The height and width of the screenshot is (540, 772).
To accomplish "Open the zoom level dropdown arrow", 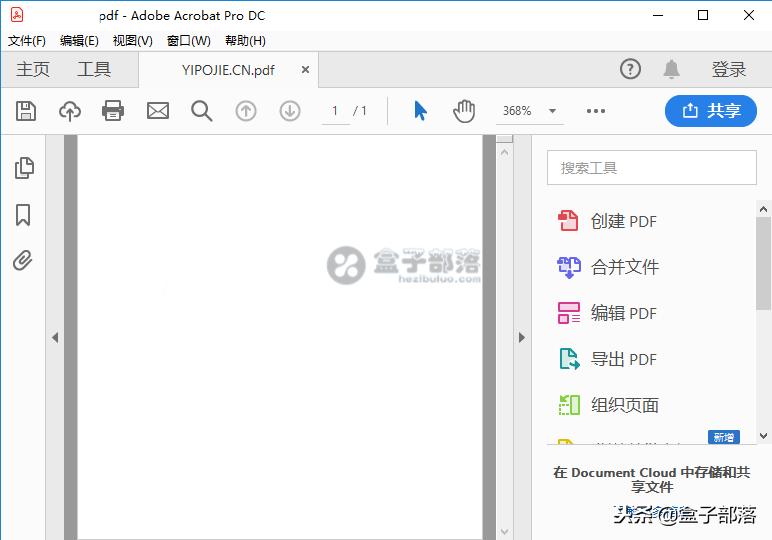I will [x=552, y=111].
